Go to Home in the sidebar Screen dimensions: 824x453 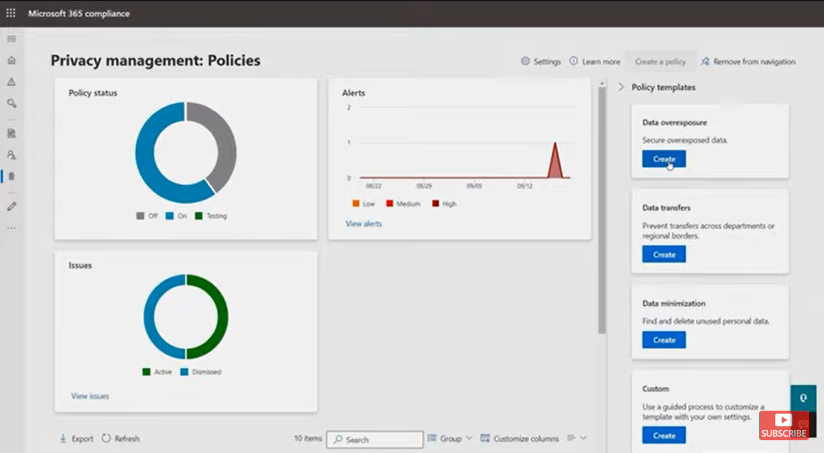pyautogui.click(x=12, y=60)
